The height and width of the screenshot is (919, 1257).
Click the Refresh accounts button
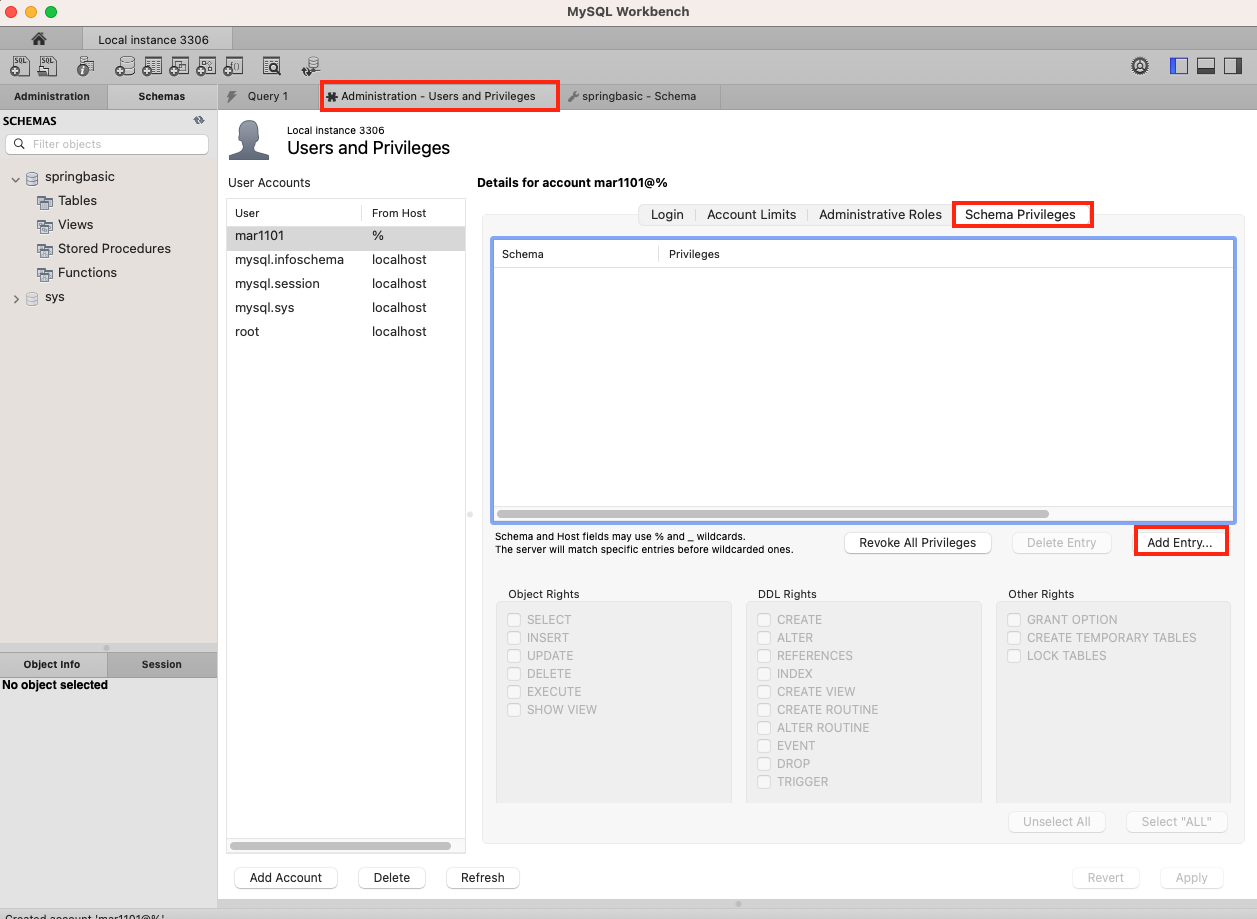pos(483,877)
